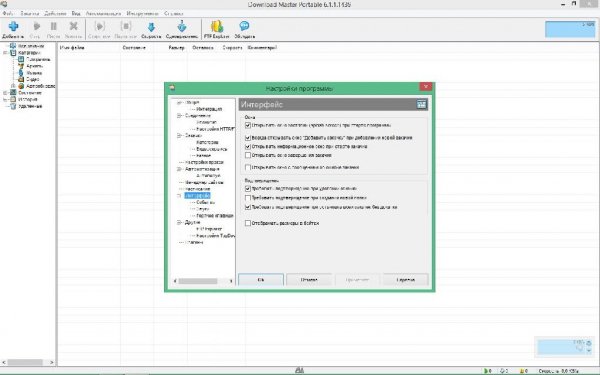Click the Удалить X icon in main toolbar
The width and height of the screenshot is (600, 375).
(73, 26)
